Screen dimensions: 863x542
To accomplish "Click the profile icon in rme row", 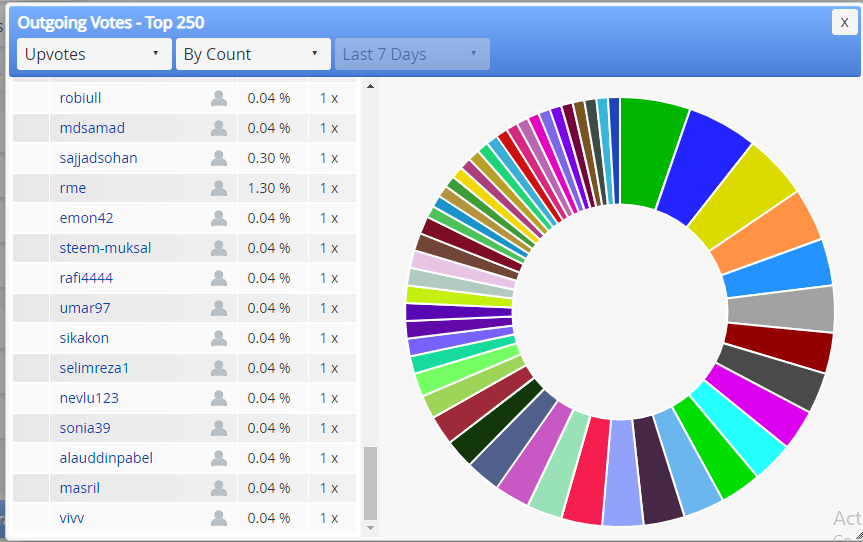I will click(219, 188).
